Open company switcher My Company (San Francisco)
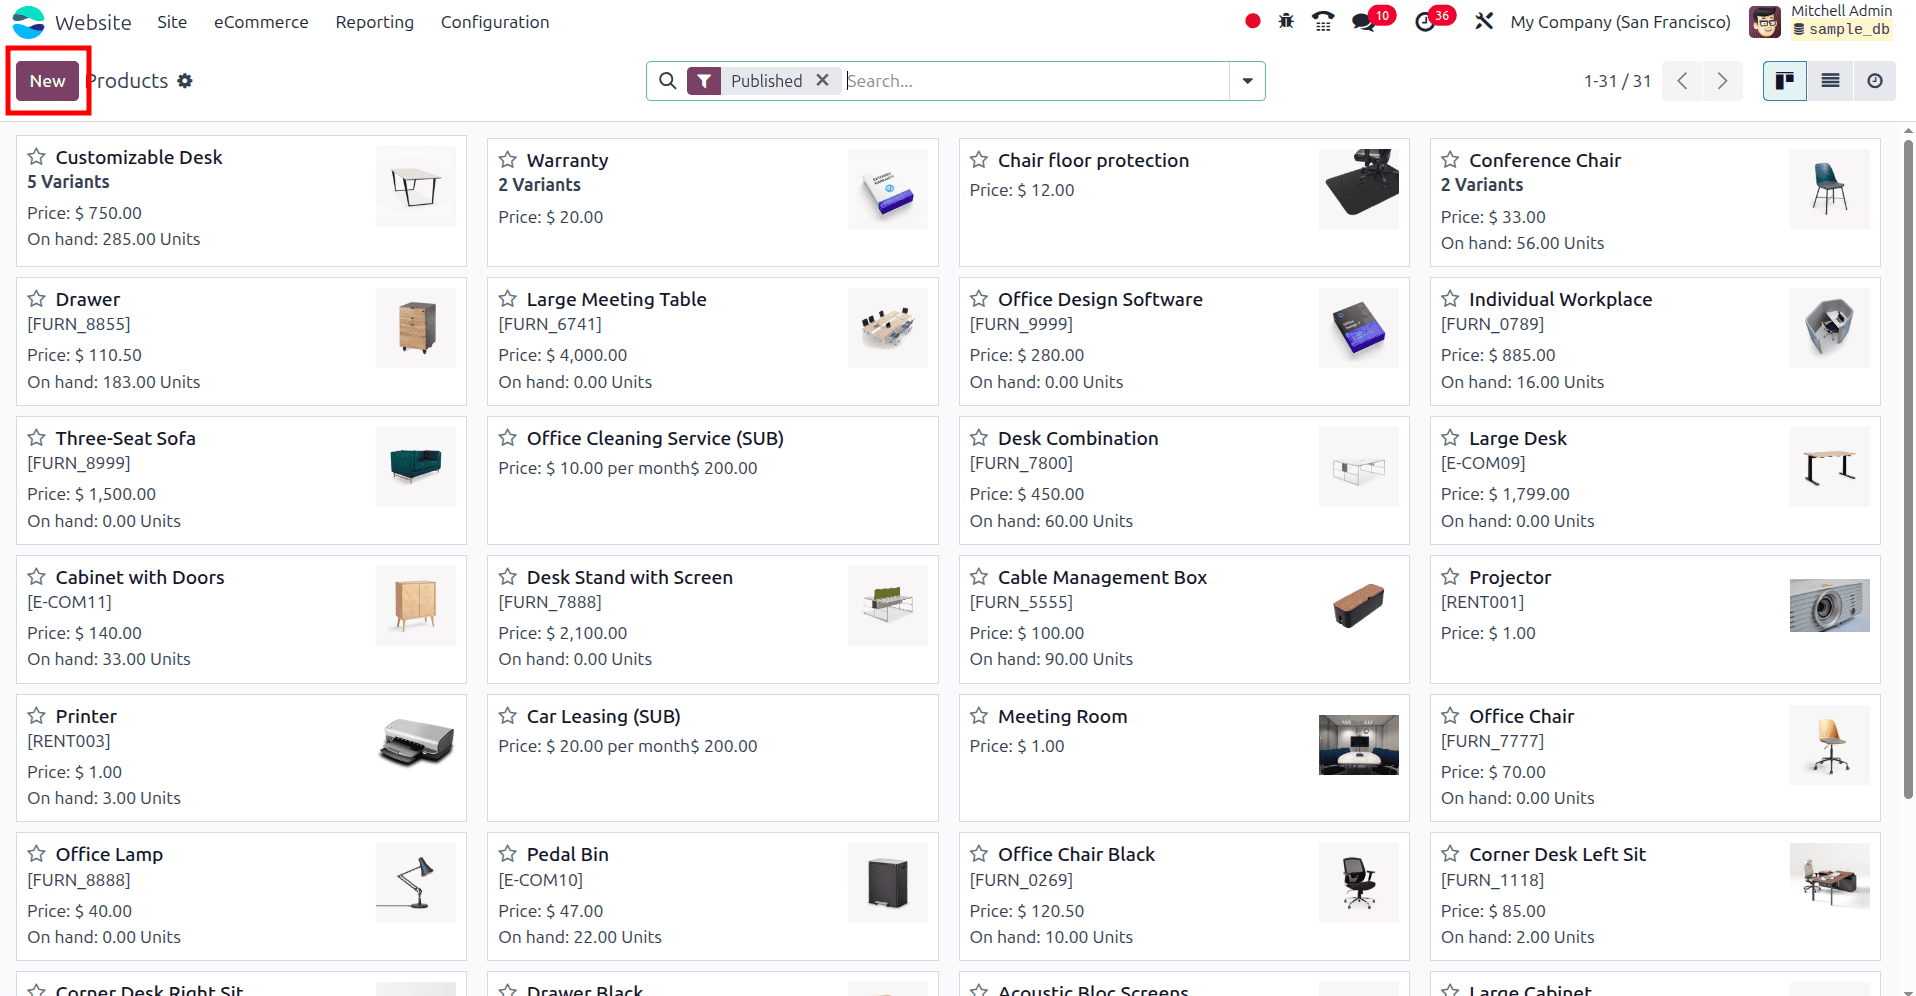This screenshot has width=1916, height=996. [x=1620, y=22]
